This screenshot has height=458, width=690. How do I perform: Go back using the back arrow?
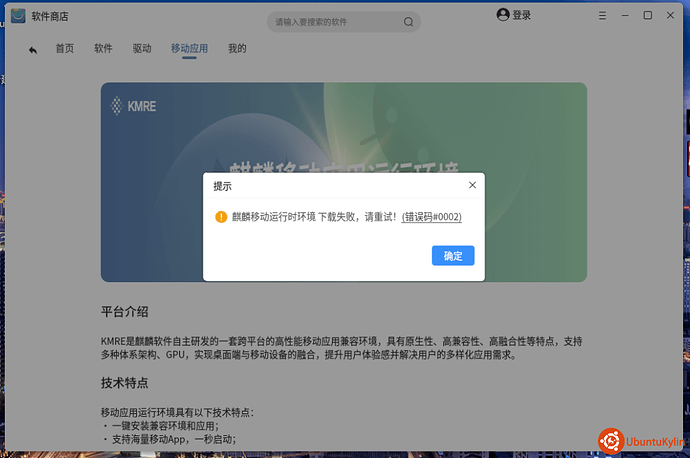(x=33, y=49)
